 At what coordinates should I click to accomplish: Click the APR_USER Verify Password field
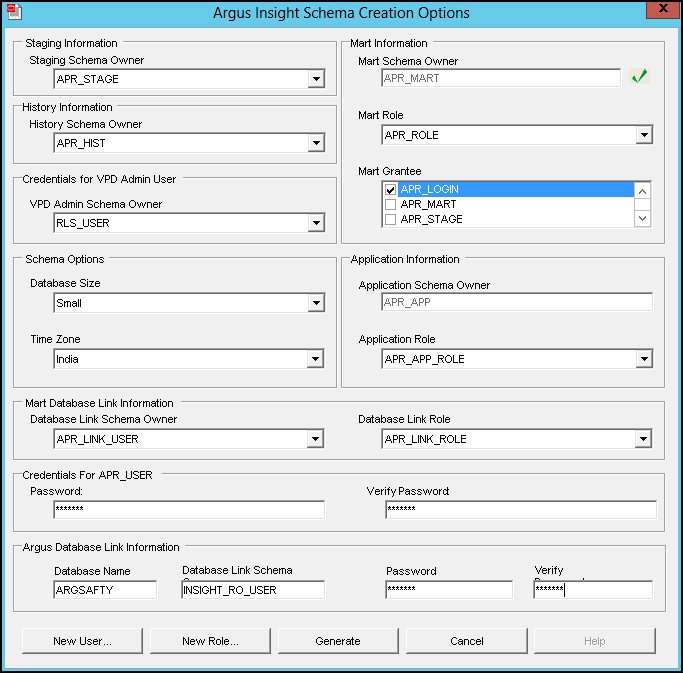(521, 509)
